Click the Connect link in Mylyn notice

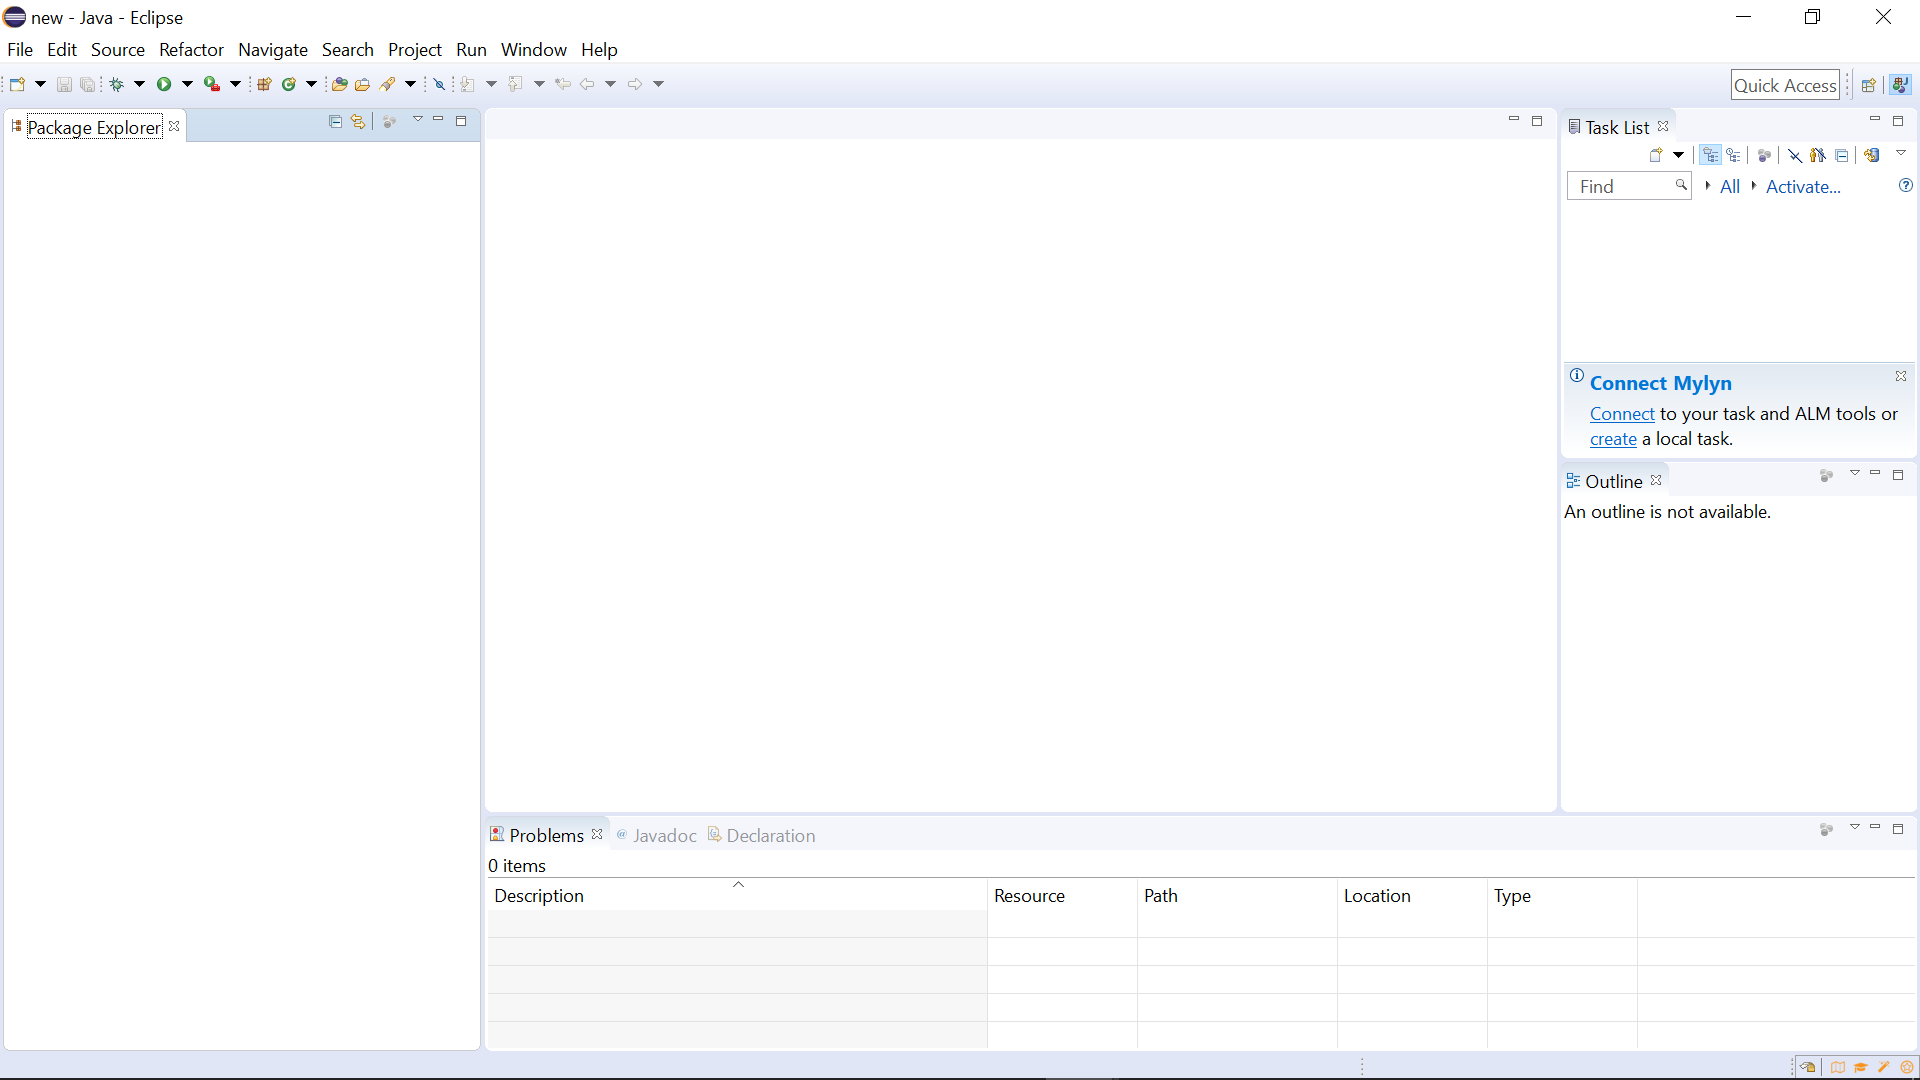tap(1622, 414)
